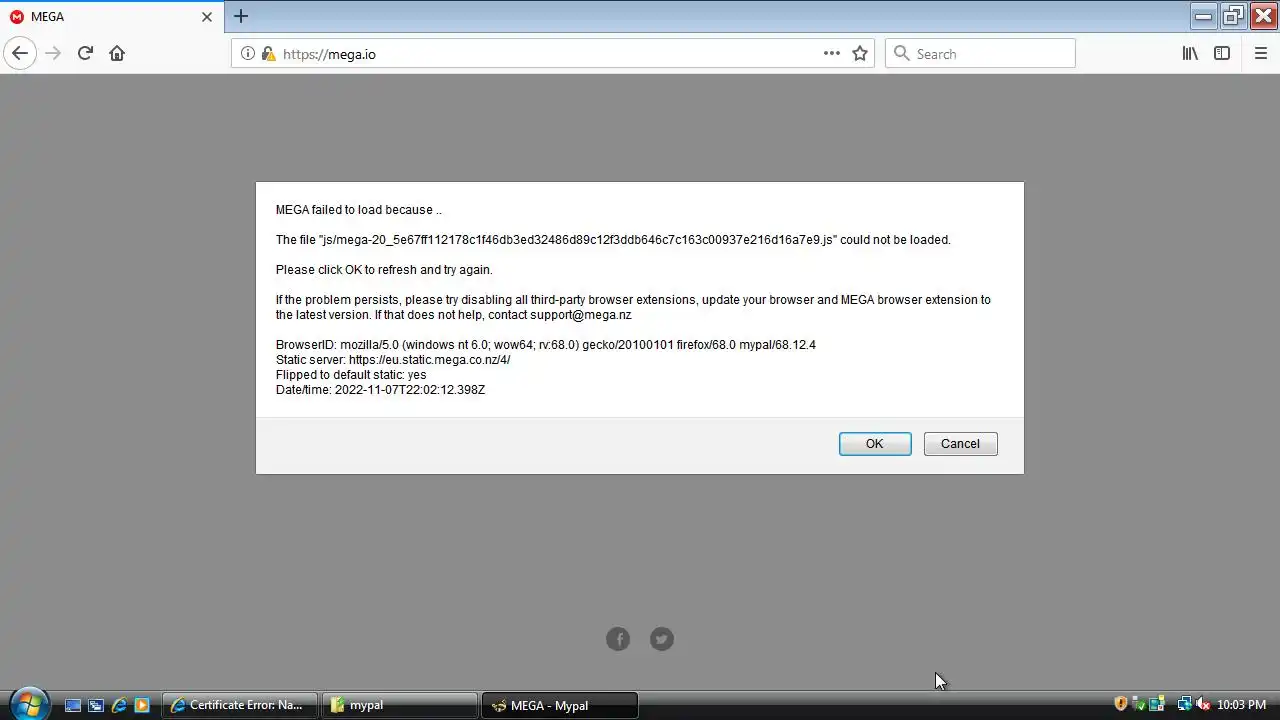This screenshot has width=1280, height=720.
Task: Open the clock showing 10:03 PM
Action: 1241,705
